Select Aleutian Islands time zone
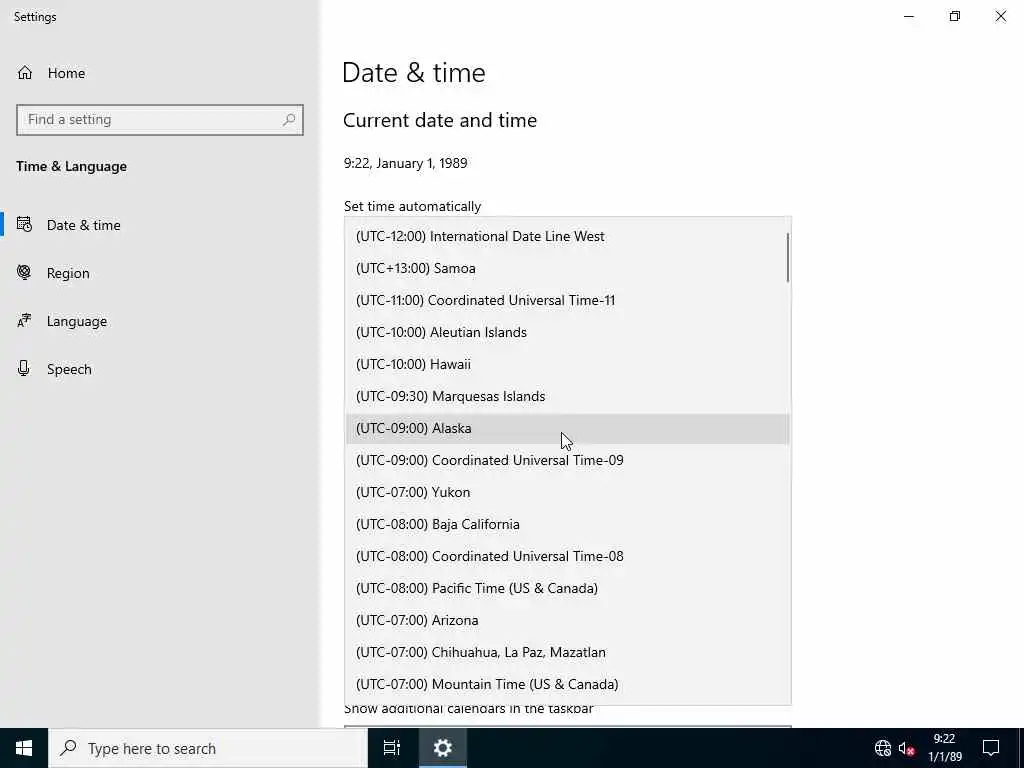The image size is (1024, 768). point(568,332)
